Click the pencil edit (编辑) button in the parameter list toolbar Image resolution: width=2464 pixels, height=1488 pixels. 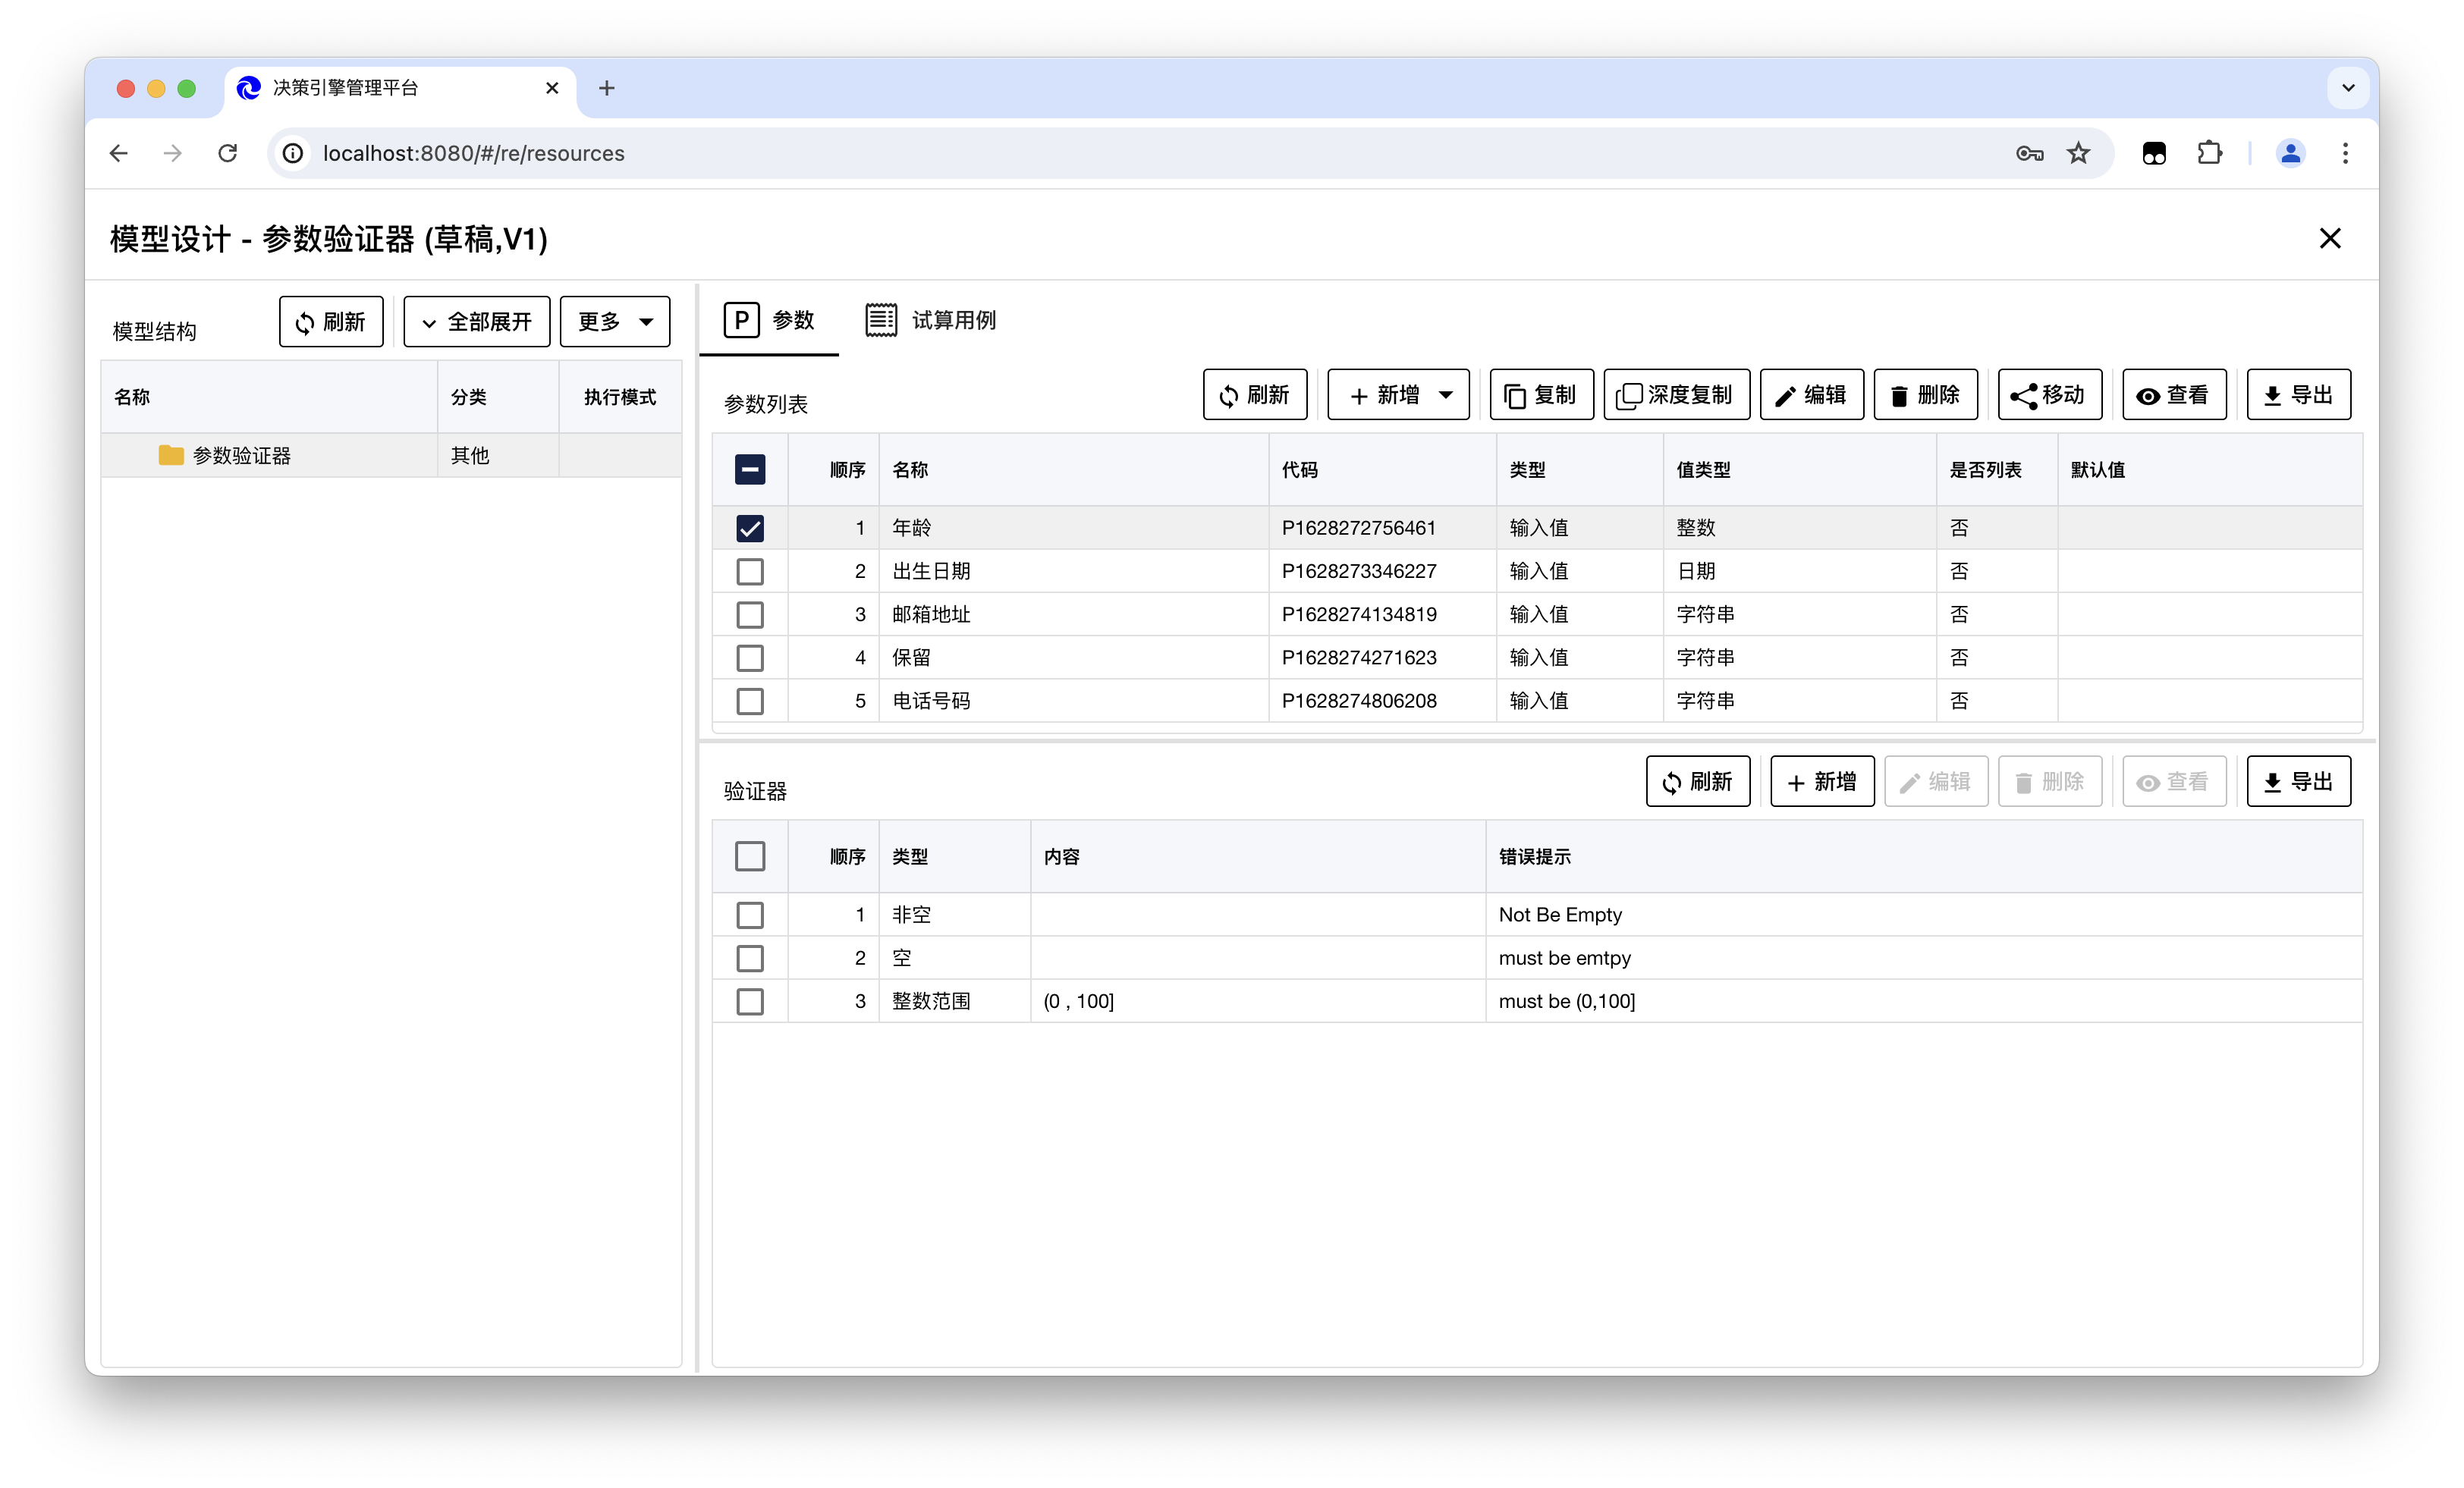tap(1811, 395)
